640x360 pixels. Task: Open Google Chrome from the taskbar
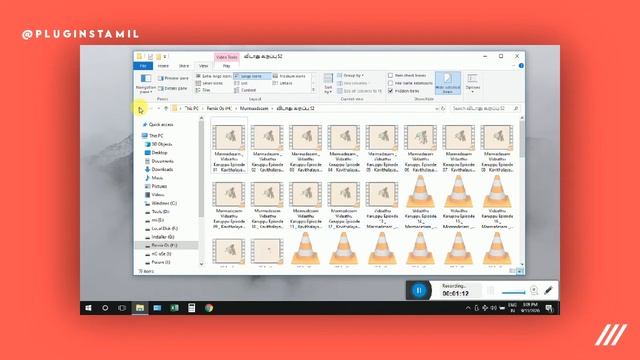(x=209, y=308)
